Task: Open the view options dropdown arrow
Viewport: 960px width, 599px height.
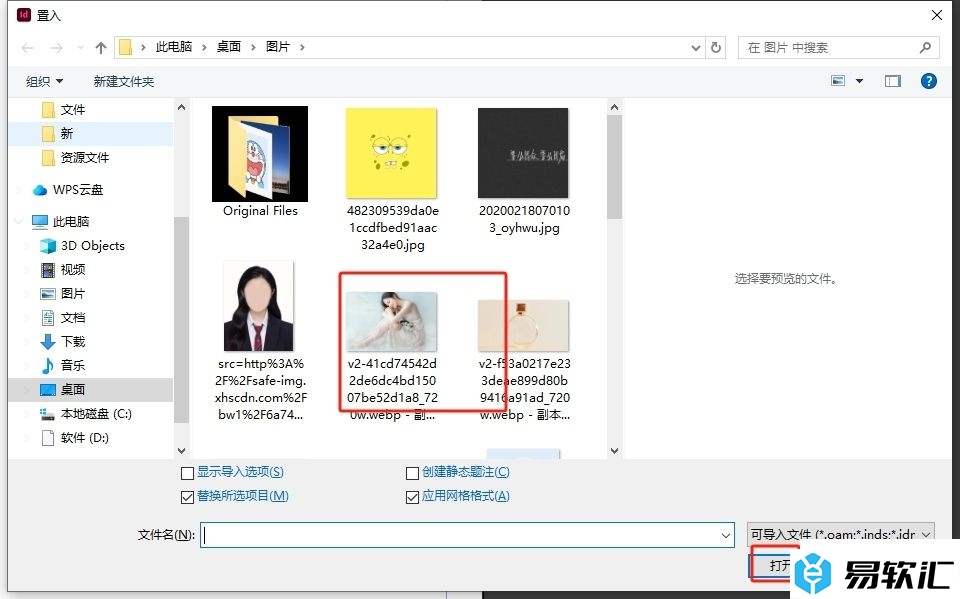Action: pos(860,81)
